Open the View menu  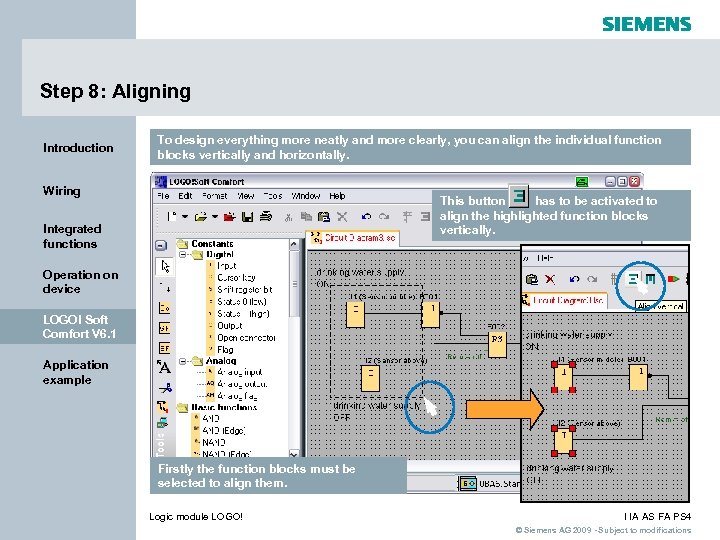246,196
